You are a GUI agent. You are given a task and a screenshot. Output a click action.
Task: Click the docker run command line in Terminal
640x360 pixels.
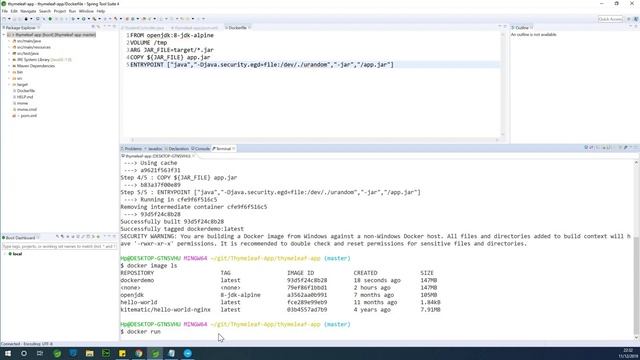coord(141,332)
